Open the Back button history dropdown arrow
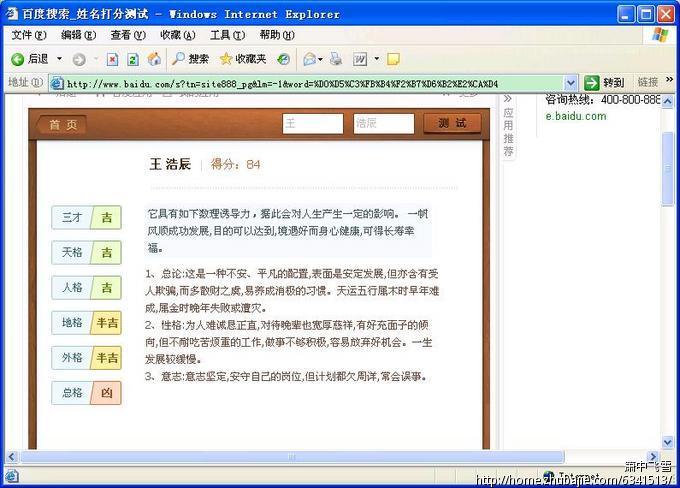 59,59
